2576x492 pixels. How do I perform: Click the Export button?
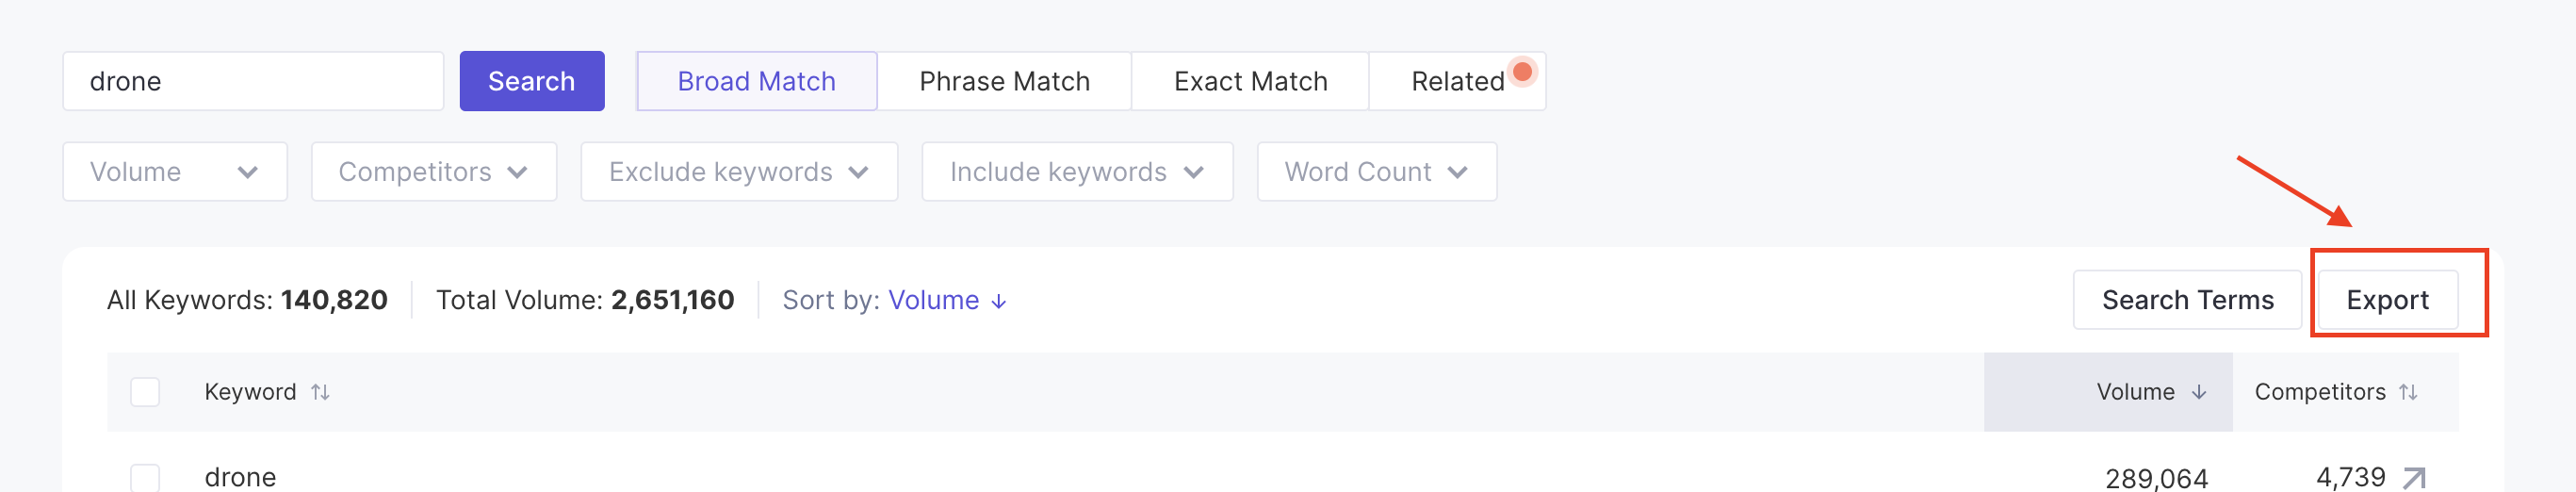click(x=2387, y=300)
